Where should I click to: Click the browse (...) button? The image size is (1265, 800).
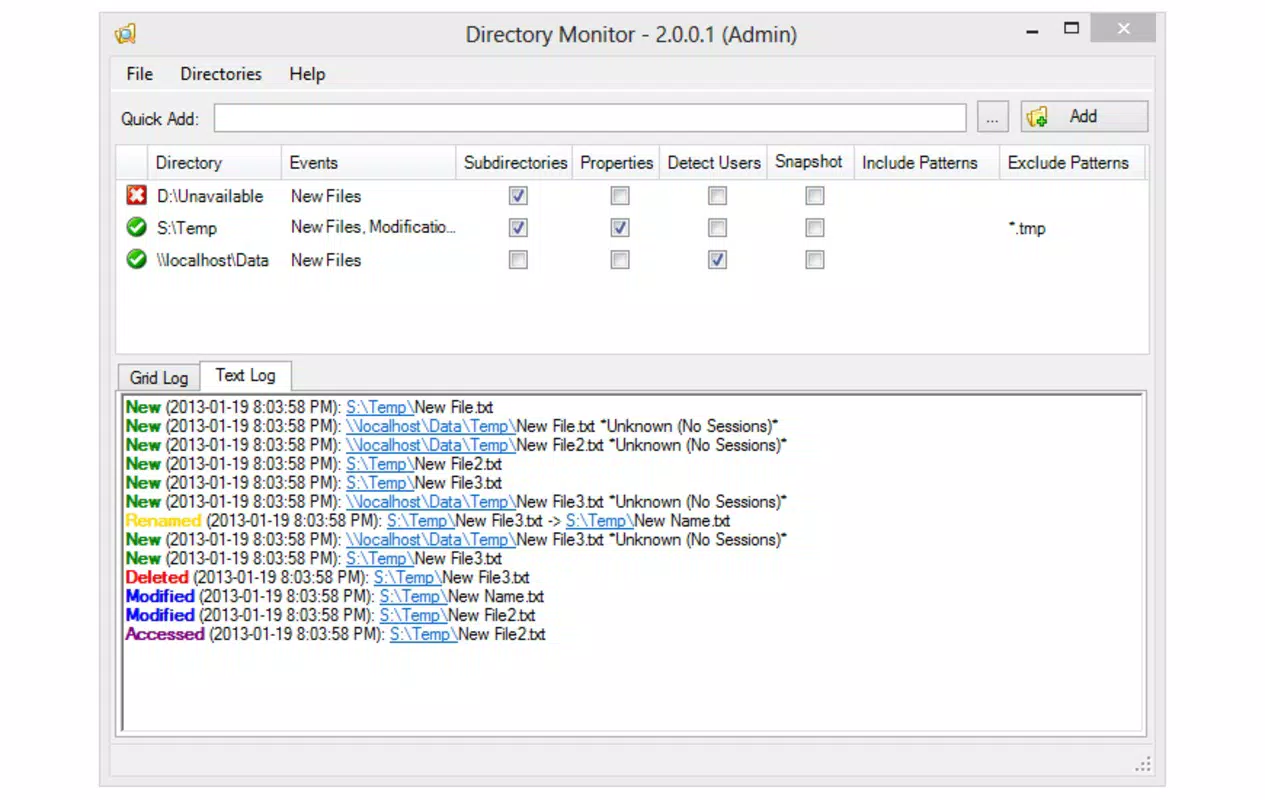pos(992,118)
